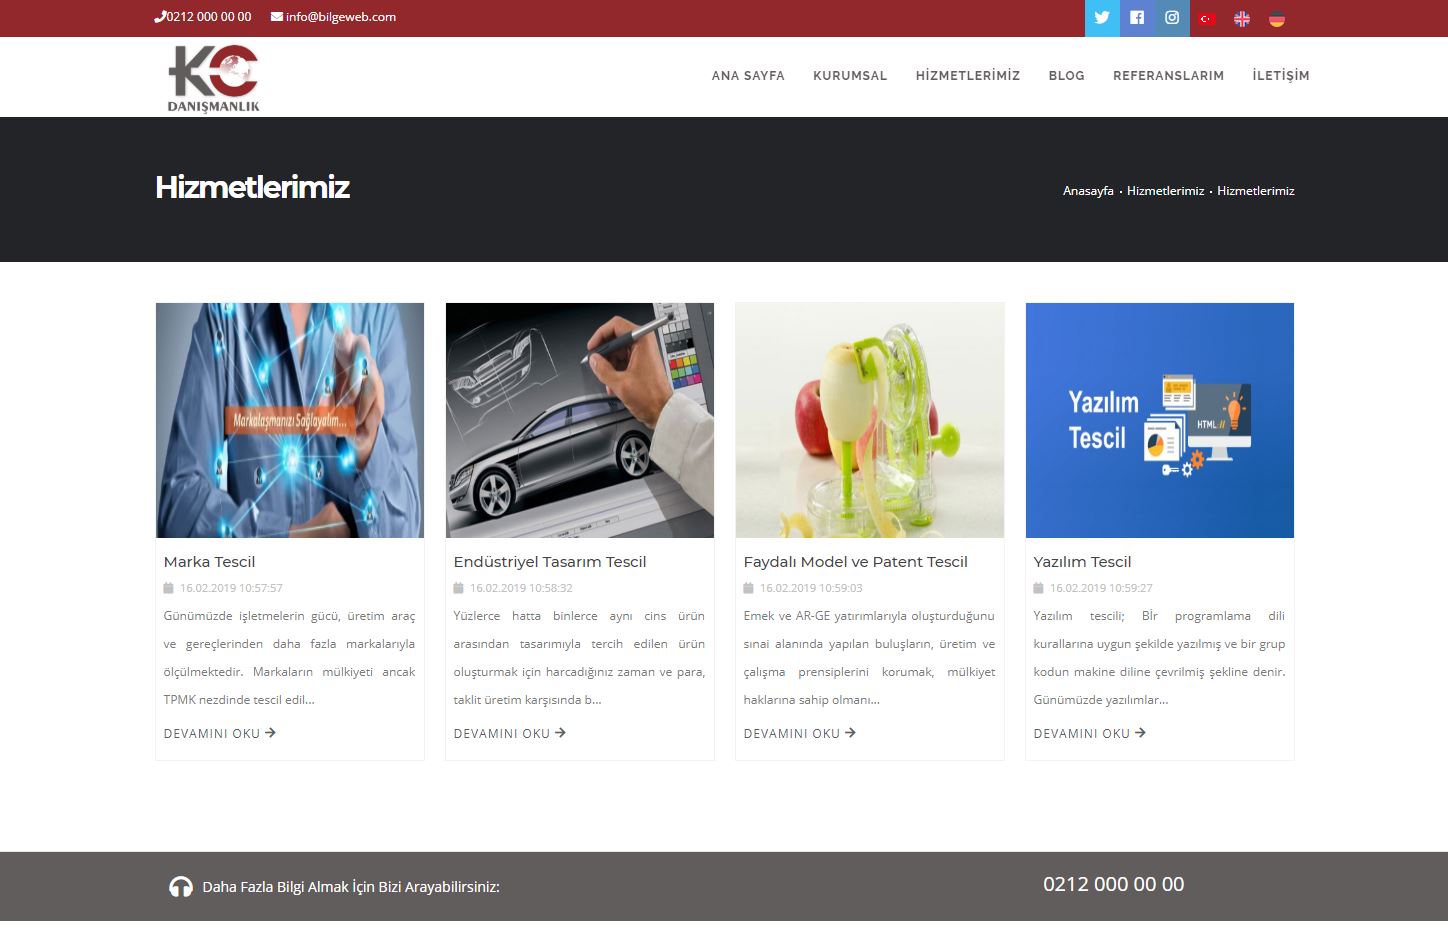Click the info@bilgeweb.com email link

tap(340, 17)
